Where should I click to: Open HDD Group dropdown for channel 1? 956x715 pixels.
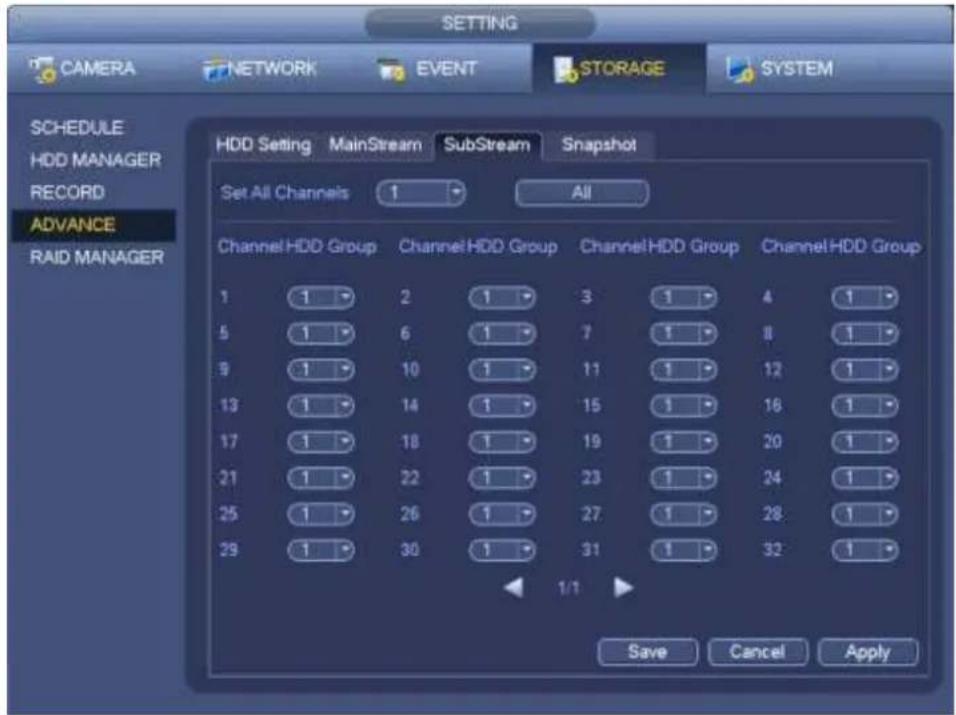[321, 297]
